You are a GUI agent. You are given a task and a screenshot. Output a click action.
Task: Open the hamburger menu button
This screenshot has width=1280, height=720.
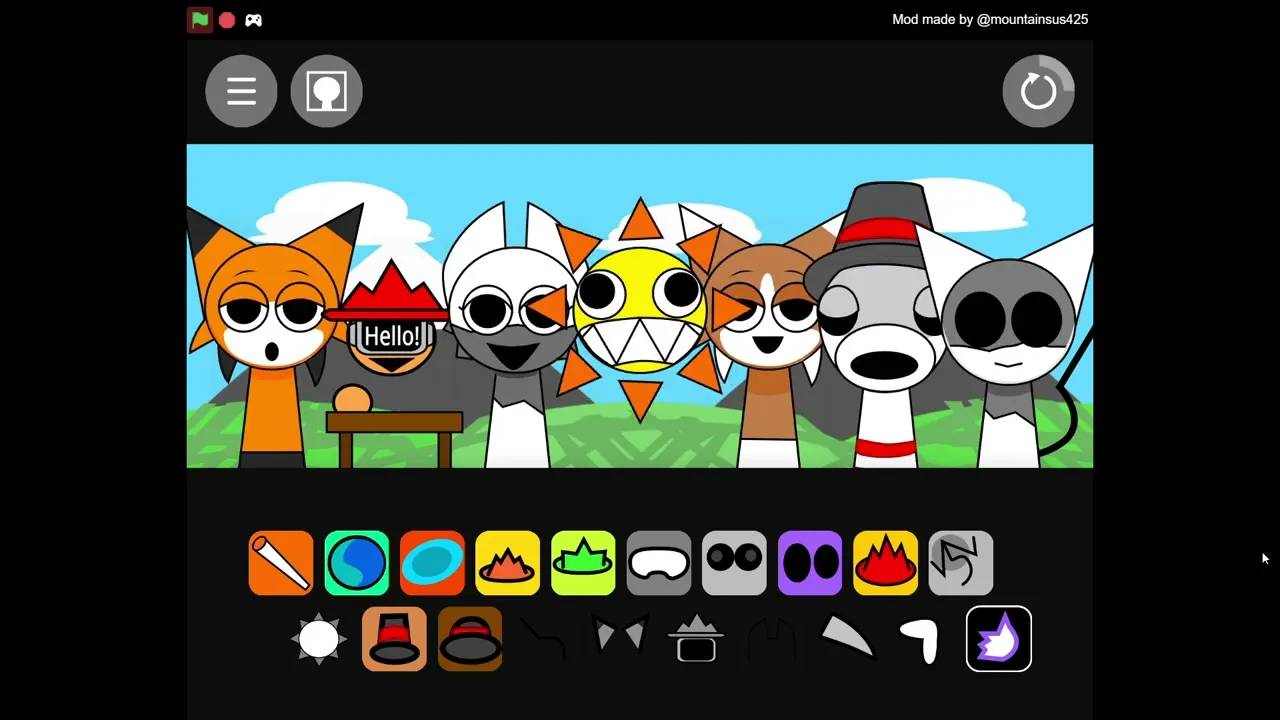[x=241, y=91]
